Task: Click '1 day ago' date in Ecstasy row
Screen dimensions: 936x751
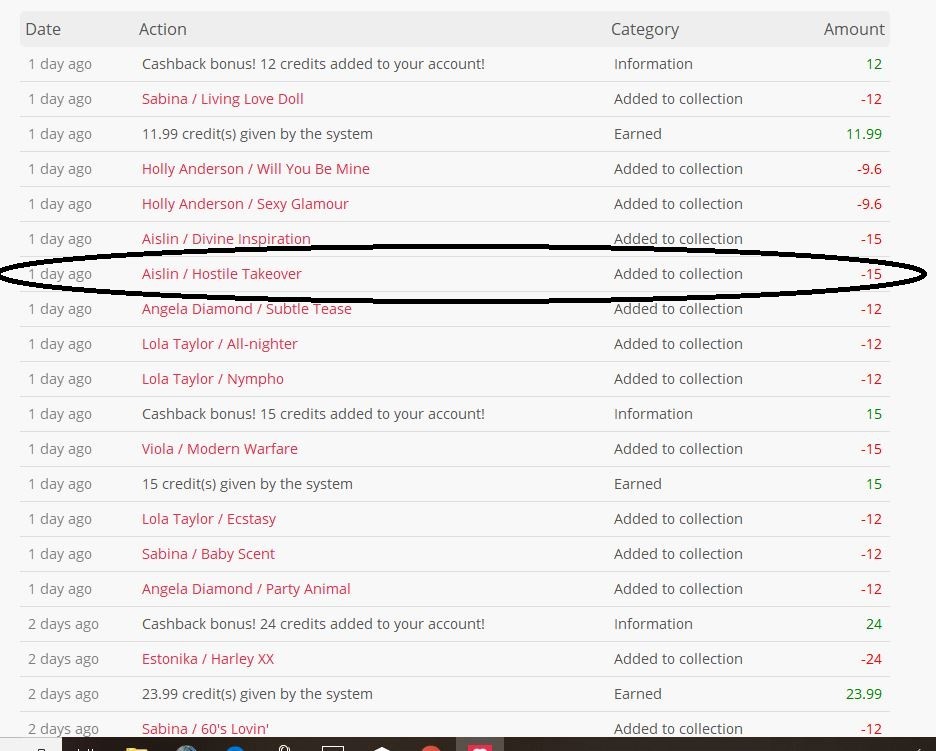Action: tap(60, 519)
